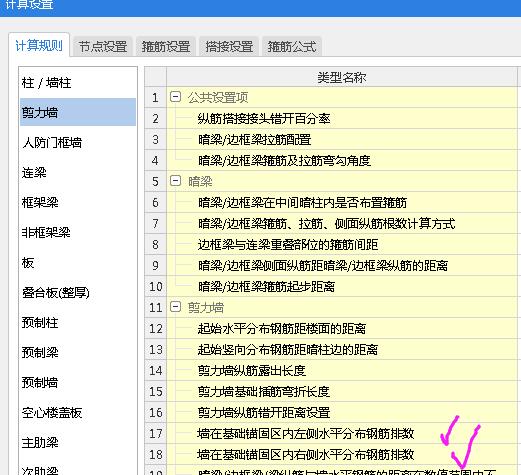Image resolution: width=521 pixels, height=475 pixels.
Task: Select row 暗梁/边框梁箍筋及拉筋弯勾角度
Action: click(342, 160)
